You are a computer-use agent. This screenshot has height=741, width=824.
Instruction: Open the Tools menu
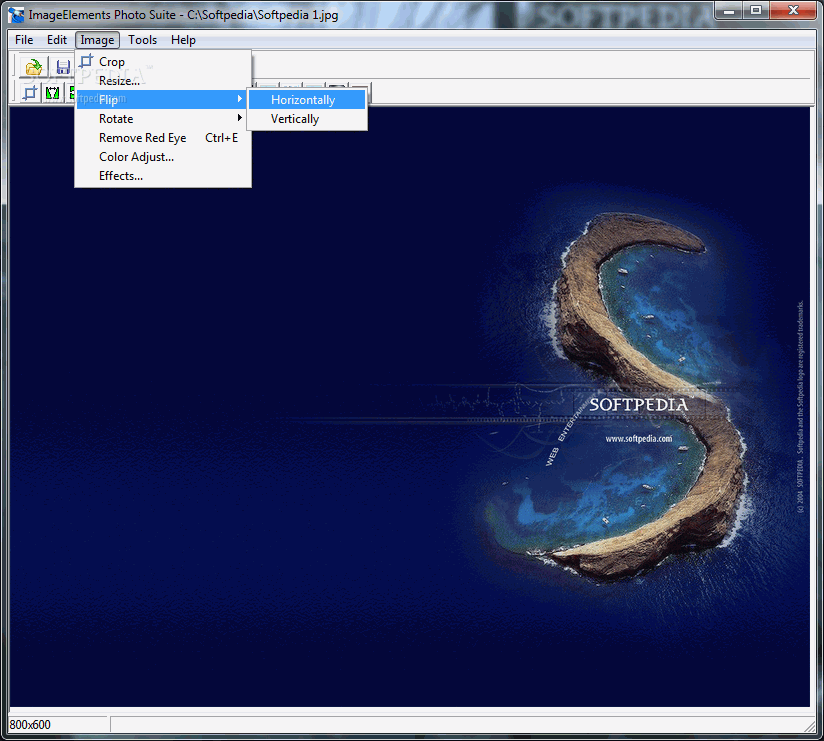pos(142,40)
